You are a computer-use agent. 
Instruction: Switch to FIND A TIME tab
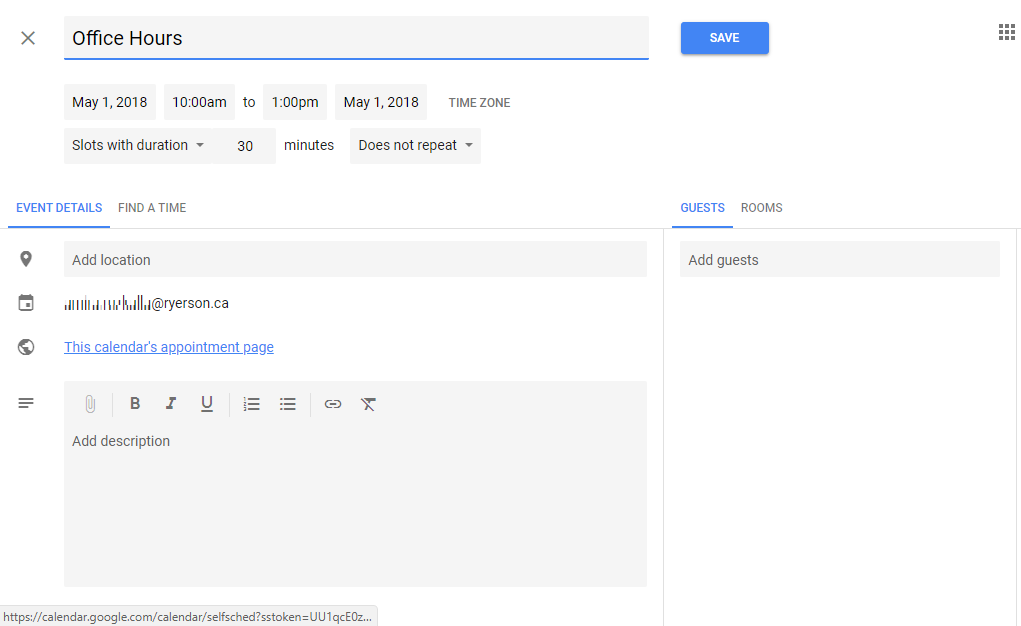click(x=152, y=208)
